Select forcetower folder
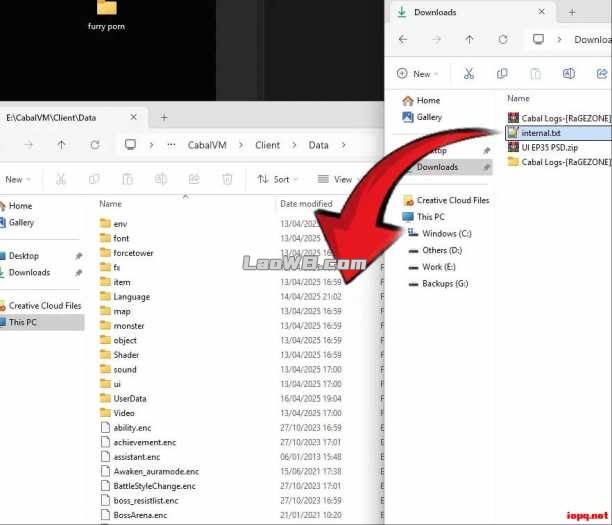 click(127, 253)
